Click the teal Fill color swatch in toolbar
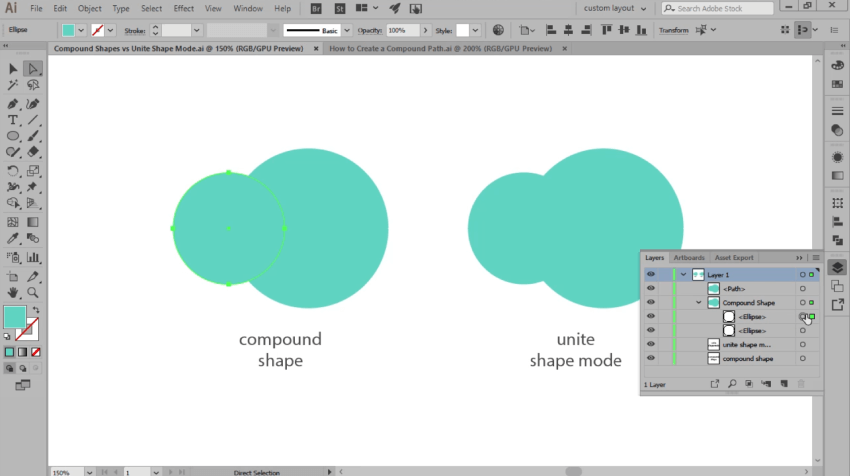Viewport: 850px width, 476px height. (14, 317)
